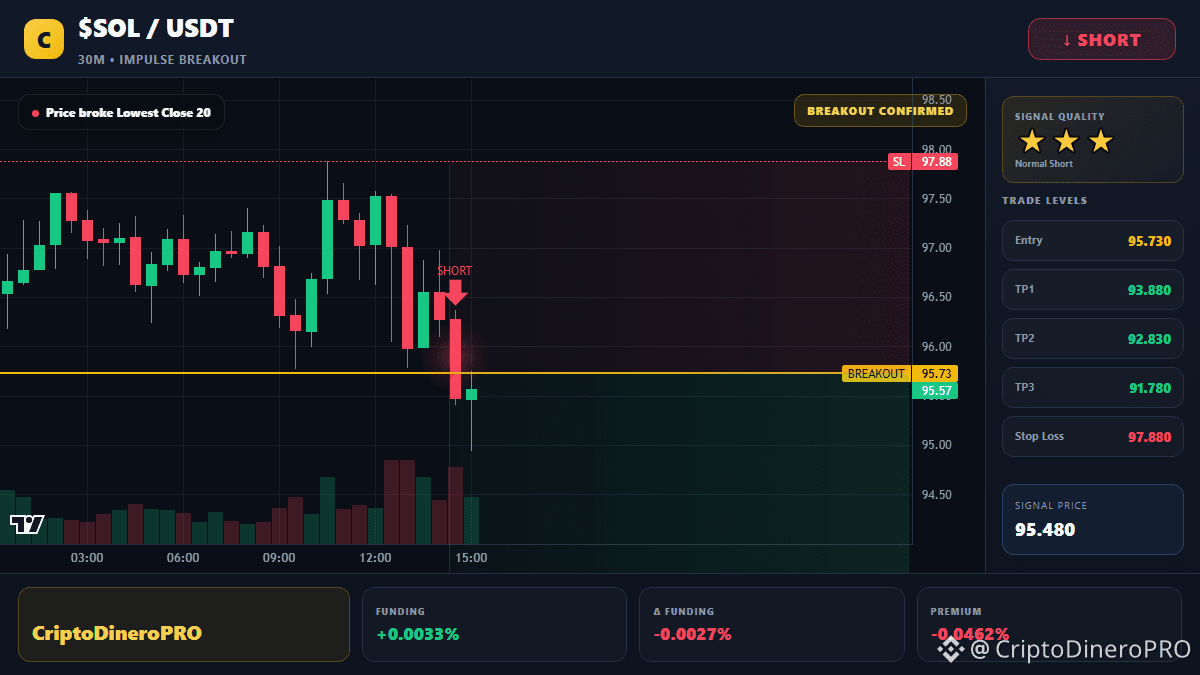Click the SL label on the chart
The height and width of the screenshot is (675, 1200).
(x=899, y=161)
